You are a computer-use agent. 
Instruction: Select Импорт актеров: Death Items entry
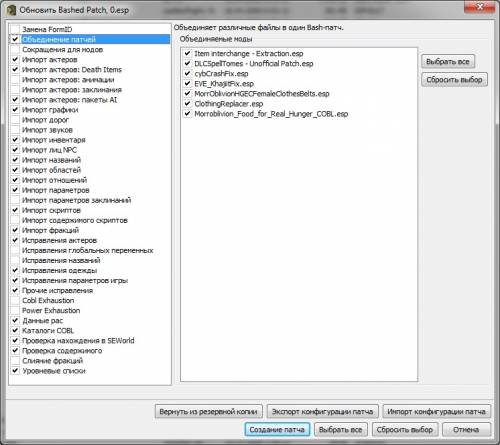point(72,70)
